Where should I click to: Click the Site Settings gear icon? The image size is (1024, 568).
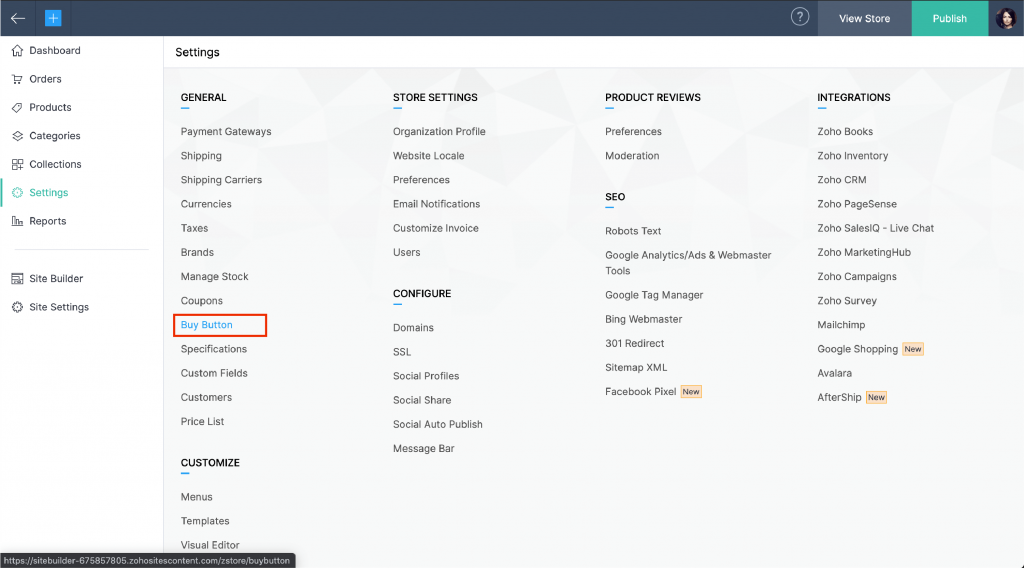[17, 307]
